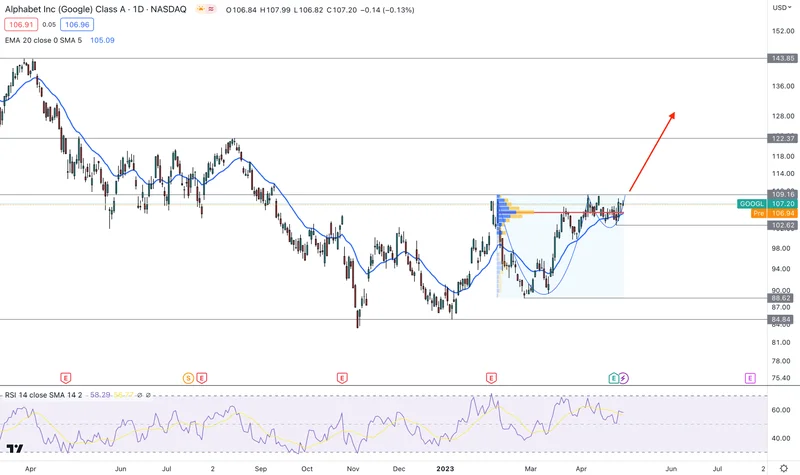Select the red upward trend arrow
The image size is (800, 475).
coord(652,152)
